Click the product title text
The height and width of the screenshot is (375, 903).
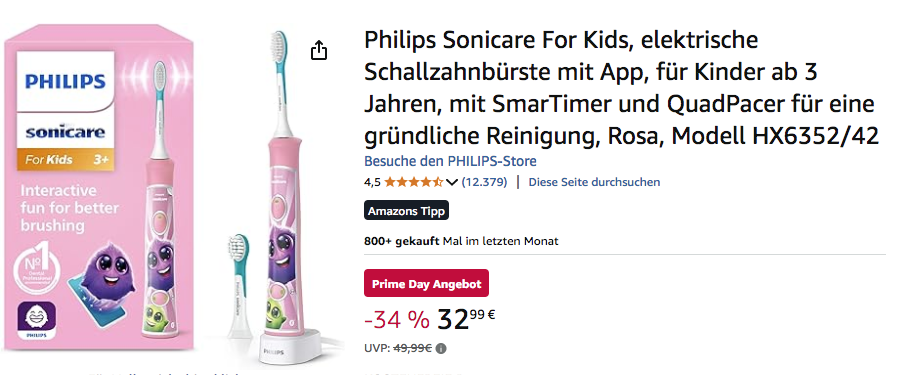[621, 88]
